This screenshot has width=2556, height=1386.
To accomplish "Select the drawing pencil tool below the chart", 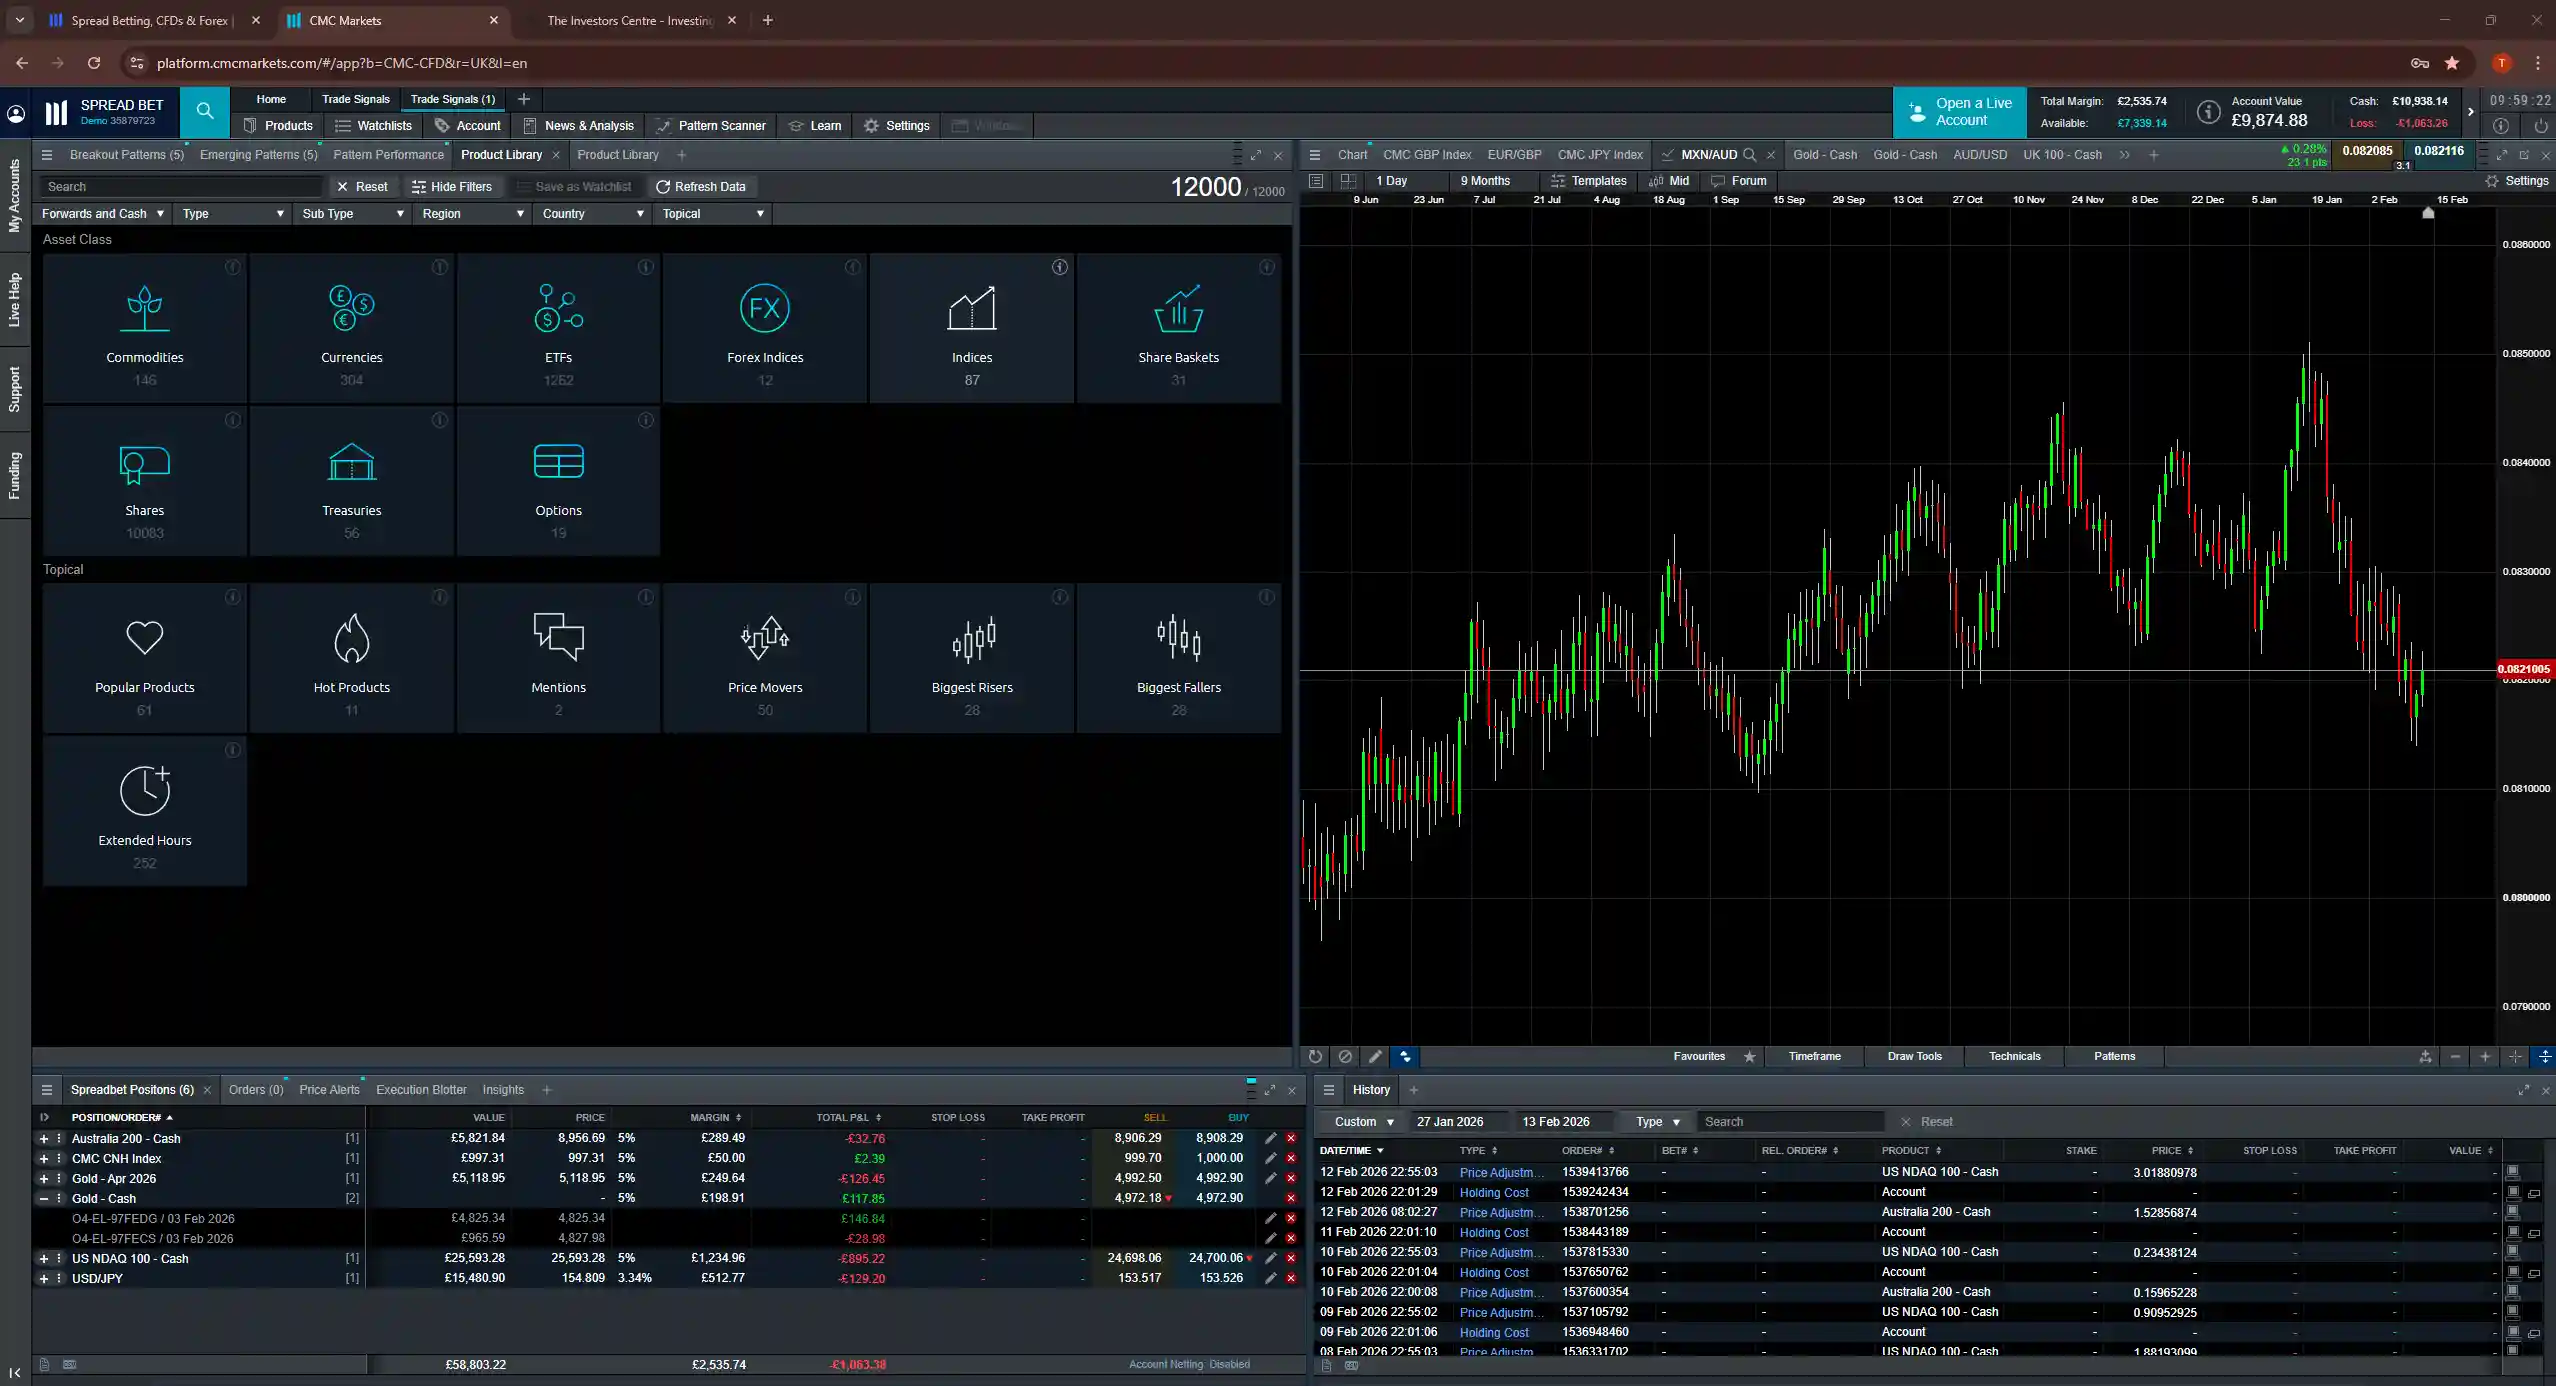I will click(x=1374, y=1056).
